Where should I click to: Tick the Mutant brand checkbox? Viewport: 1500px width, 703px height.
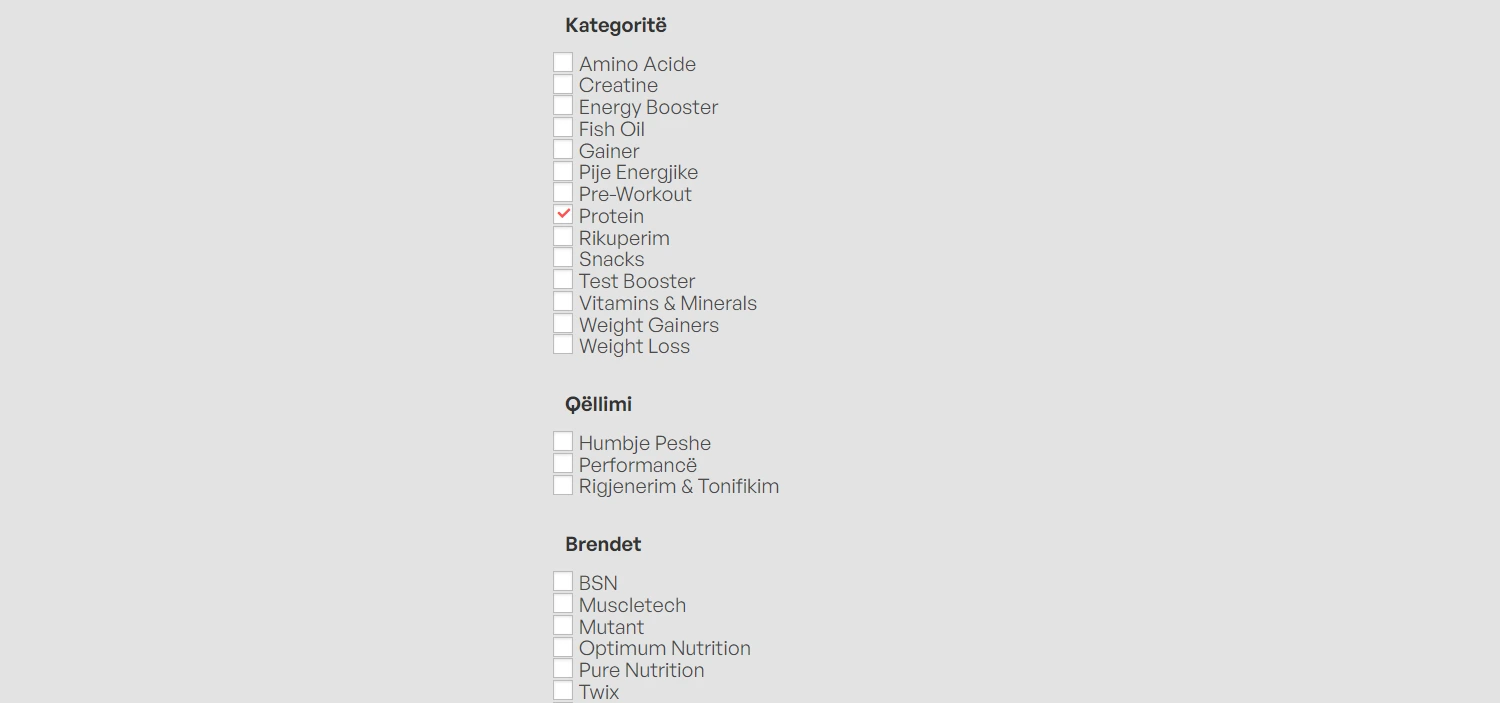pyautogui.click(x=563, y=626)
